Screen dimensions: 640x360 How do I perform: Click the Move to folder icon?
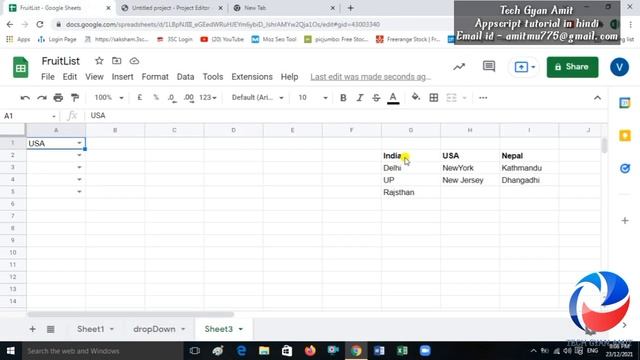[117, 61]
